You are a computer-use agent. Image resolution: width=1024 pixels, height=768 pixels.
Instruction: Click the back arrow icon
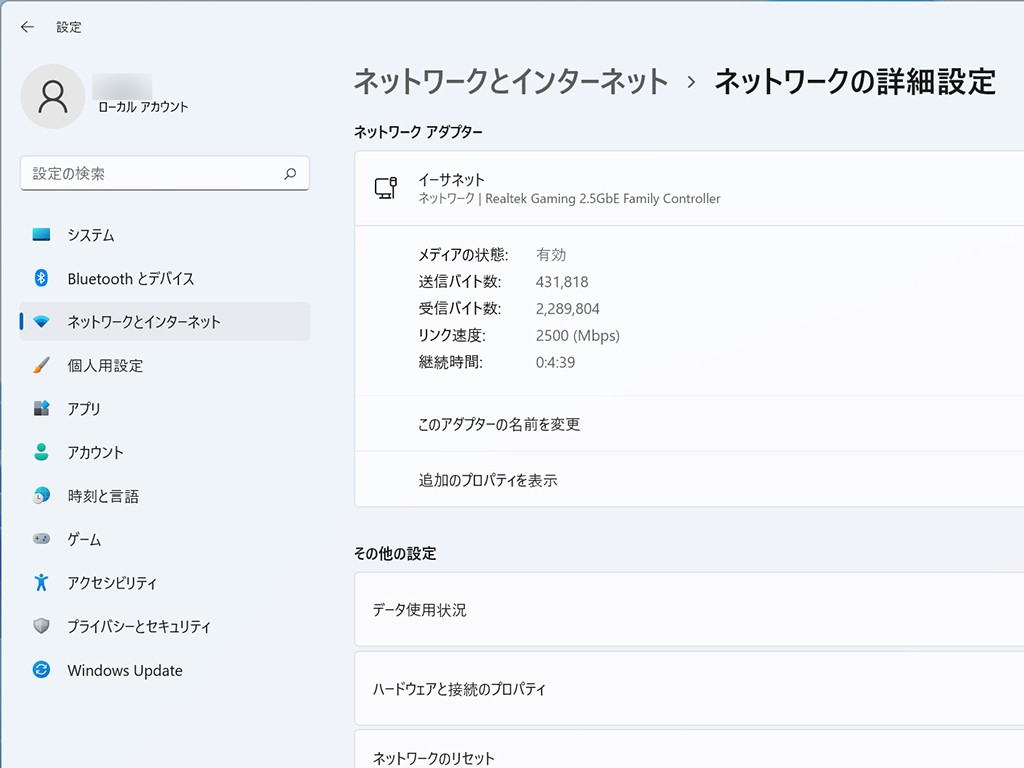tap(27, 27)
